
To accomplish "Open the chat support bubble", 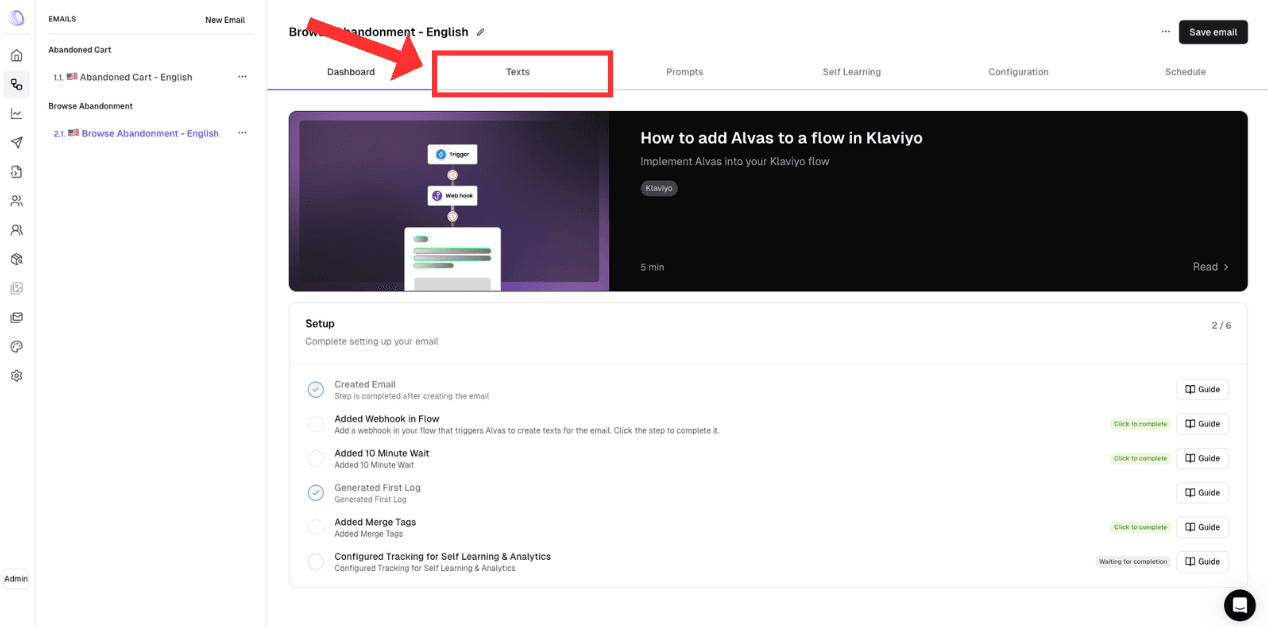I will [x=1239, y=605].
